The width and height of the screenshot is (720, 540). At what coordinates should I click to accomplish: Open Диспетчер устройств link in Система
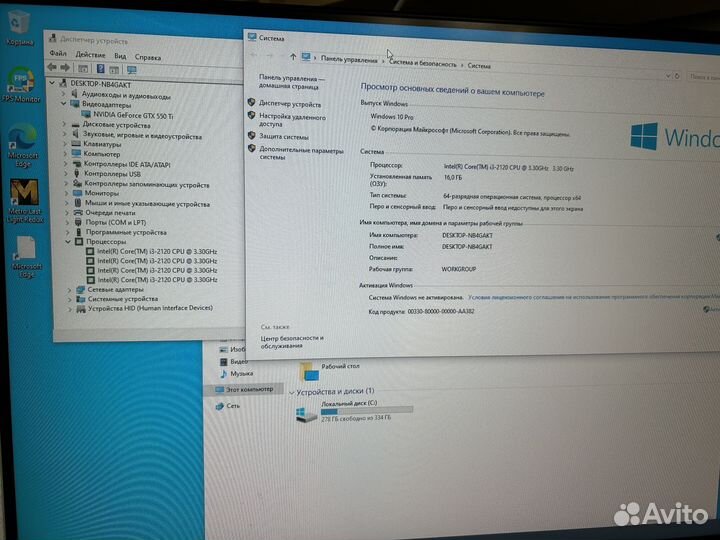(x=290, y=104)
